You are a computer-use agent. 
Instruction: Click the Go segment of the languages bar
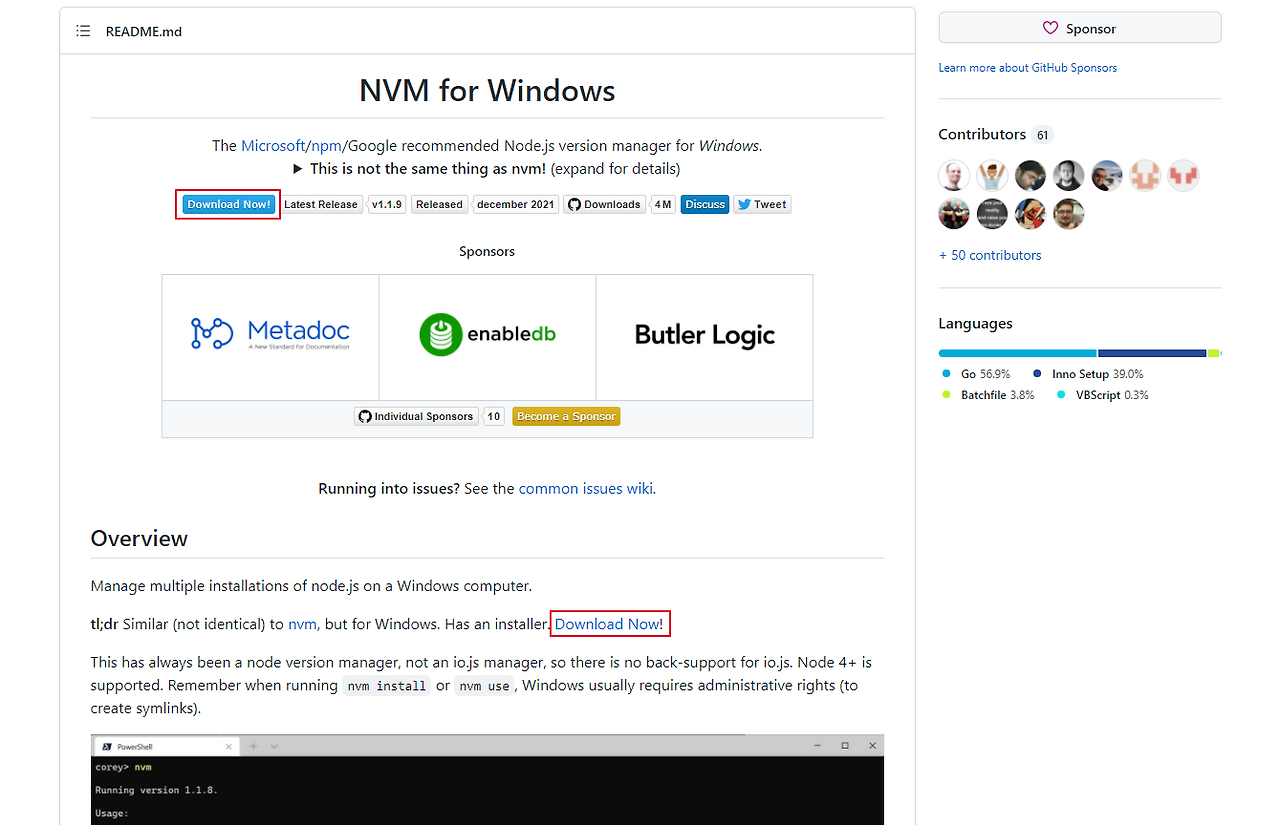point(1017,352)
